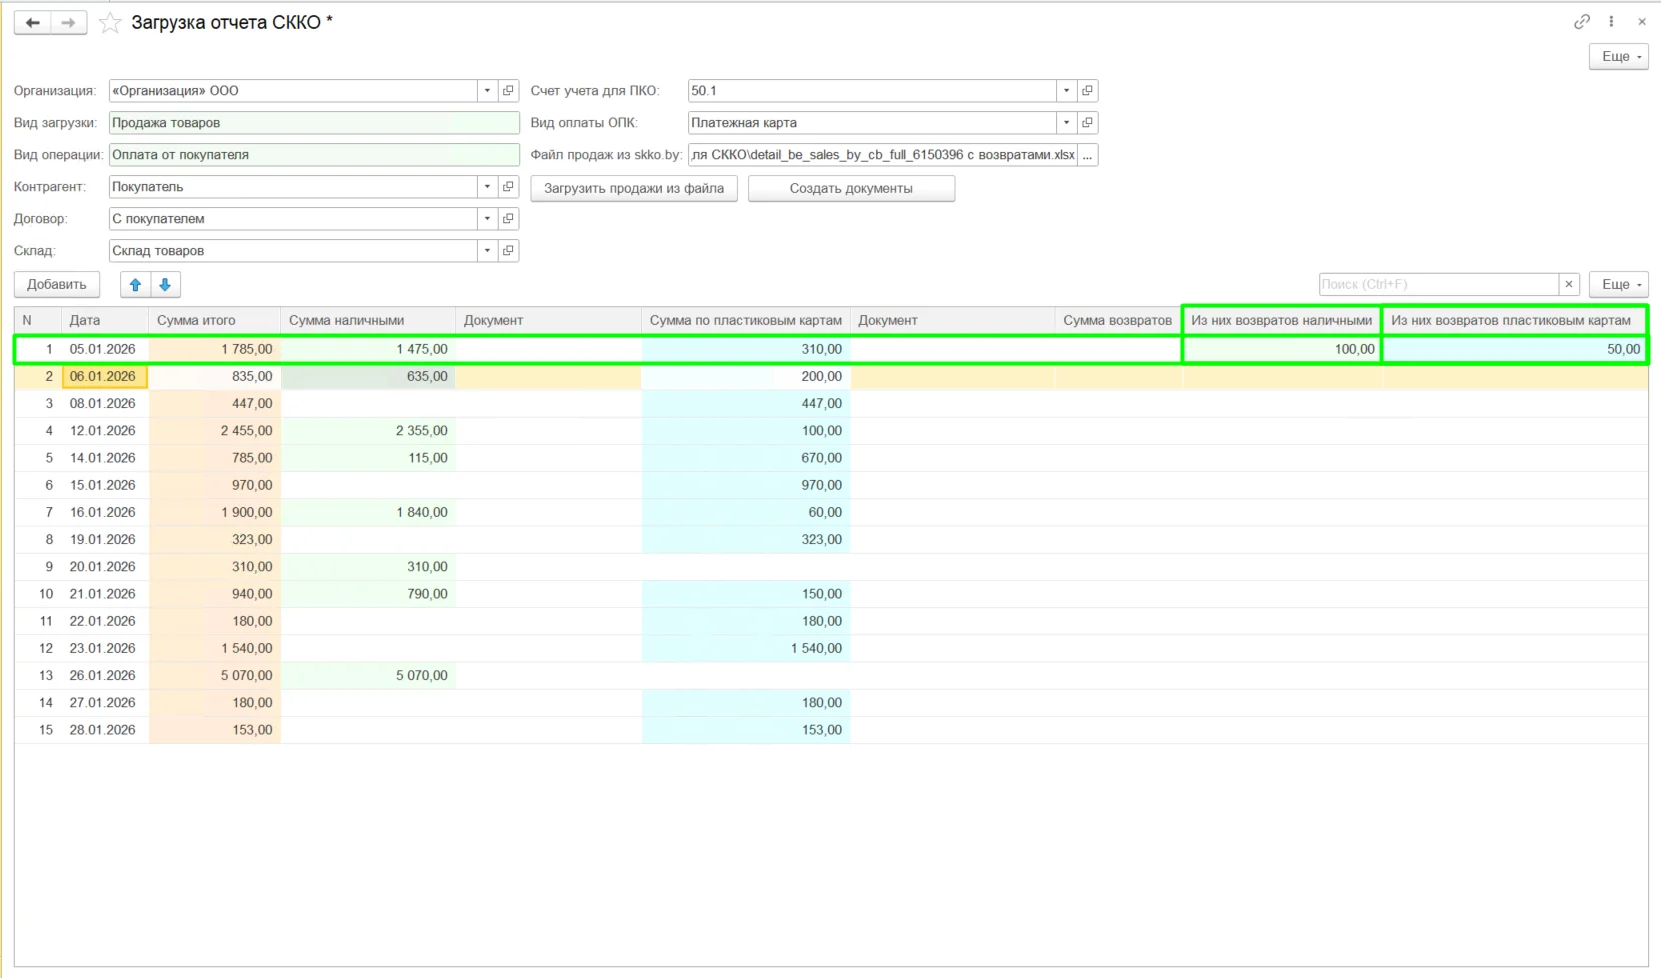This screenshot has width=1661, height=978.
Task: Expand the Склад dropdown arrow
Action: [x=487, y=251]
